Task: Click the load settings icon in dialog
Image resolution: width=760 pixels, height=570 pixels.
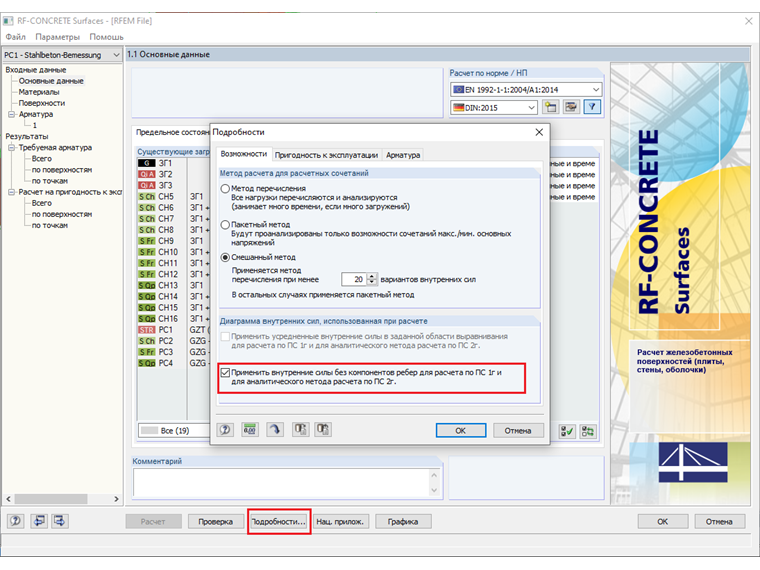Action: tap(301, 430)
